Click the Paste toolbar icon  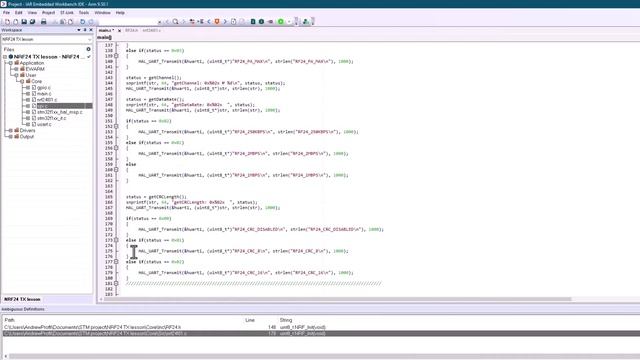pyautogui.click(x=70, y=22)
